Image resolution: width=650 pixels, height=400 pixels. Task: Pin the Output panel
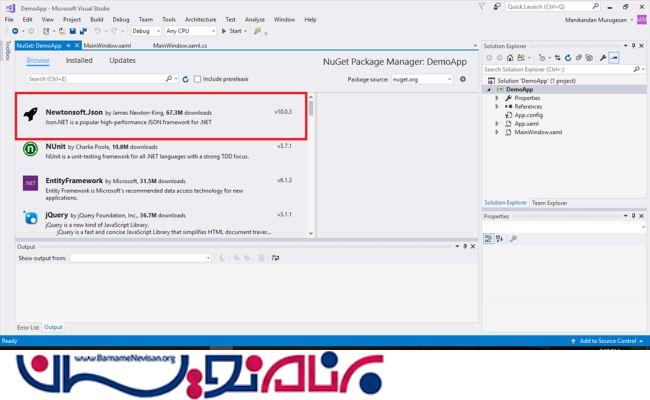(x=465, y=246)
